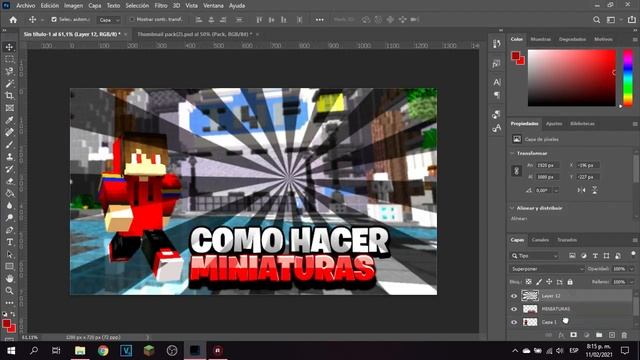Viewport: 640px width, 360px height.
Task: Create a new group with the folder icon
Action: 599,335
